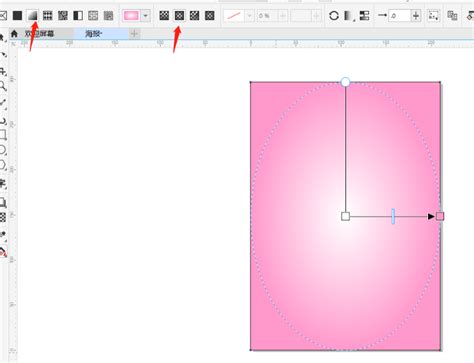474x363 pixels.
Task: Select the Text tool in toolbox
Action: [x=3, y=184]
